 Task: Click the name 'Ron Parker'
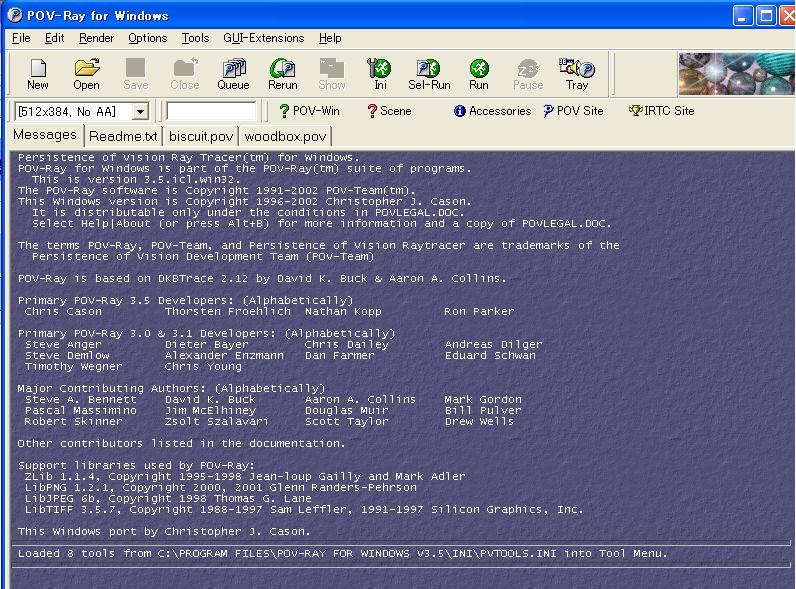click(x=479, y=311)
